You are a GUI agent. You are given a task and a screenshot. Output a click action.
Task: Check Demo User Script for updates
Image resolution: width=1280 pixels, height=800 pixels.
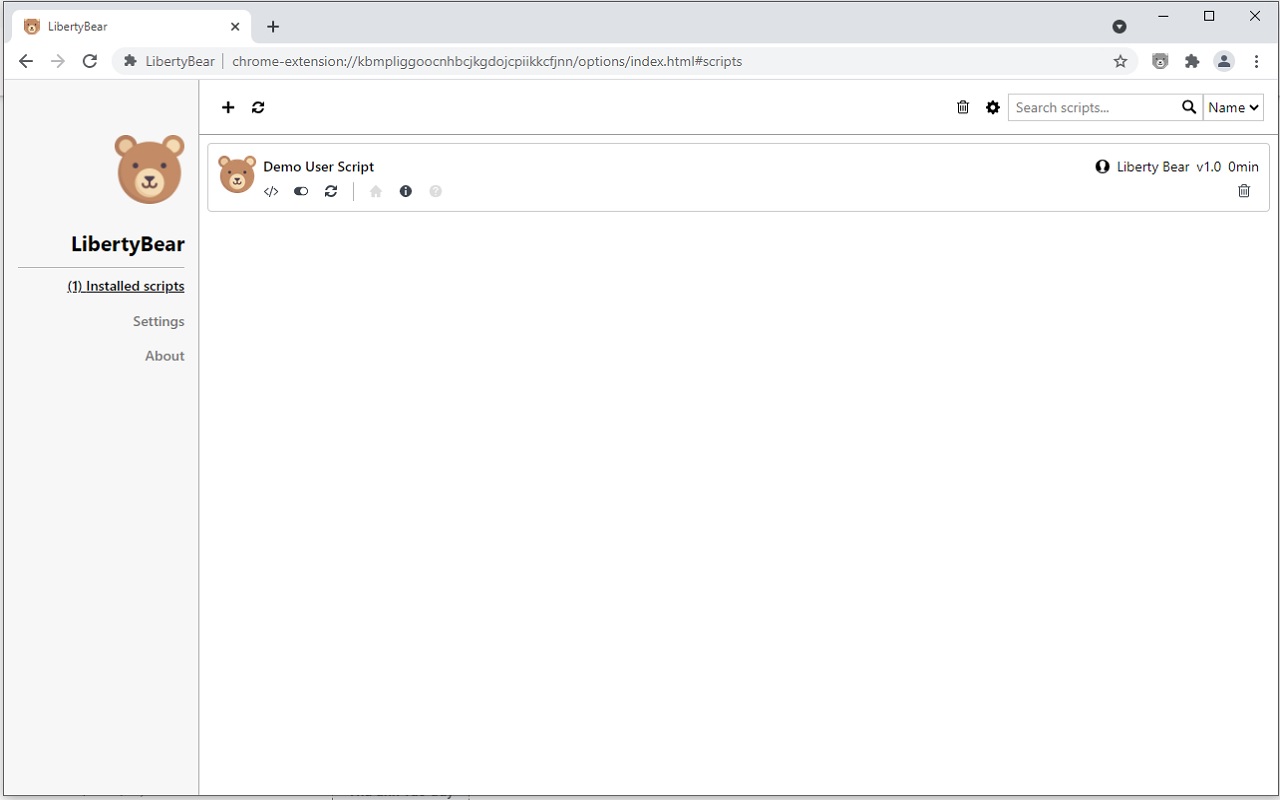coord(331,191)
